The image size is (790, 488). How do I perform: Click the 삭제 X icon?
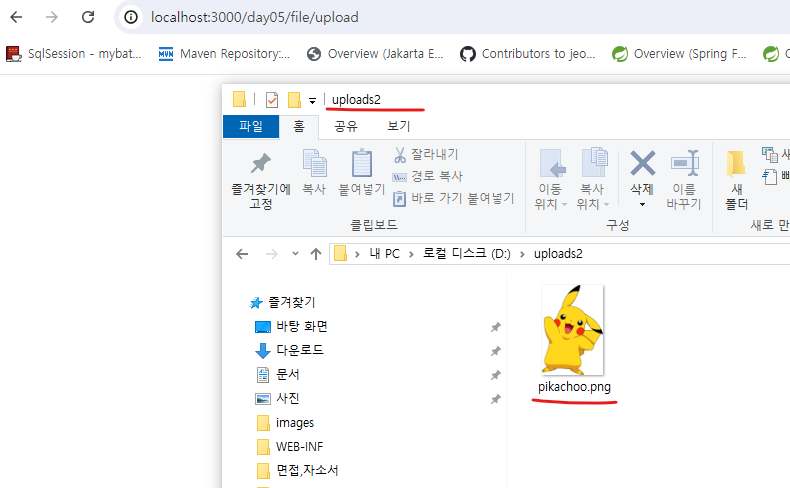pyautogui.click(x=642, y=164)
